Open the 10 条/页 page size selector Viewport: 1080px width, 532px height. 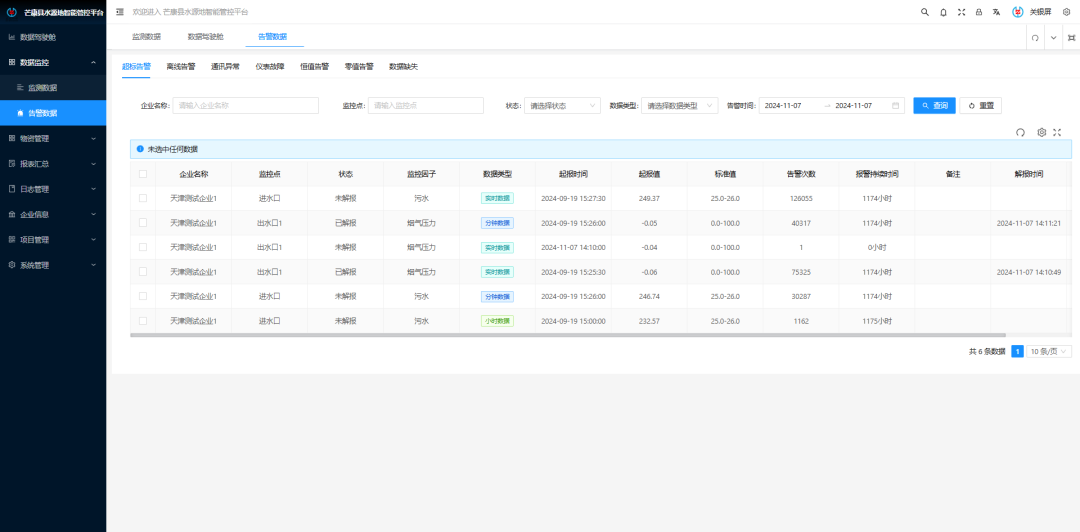(1049, 351)
